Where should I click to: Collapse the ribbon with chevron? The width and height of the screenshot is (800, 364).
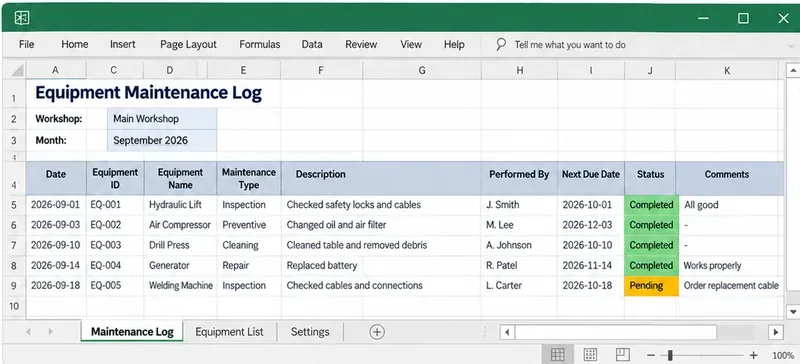(x=790, y=45)
